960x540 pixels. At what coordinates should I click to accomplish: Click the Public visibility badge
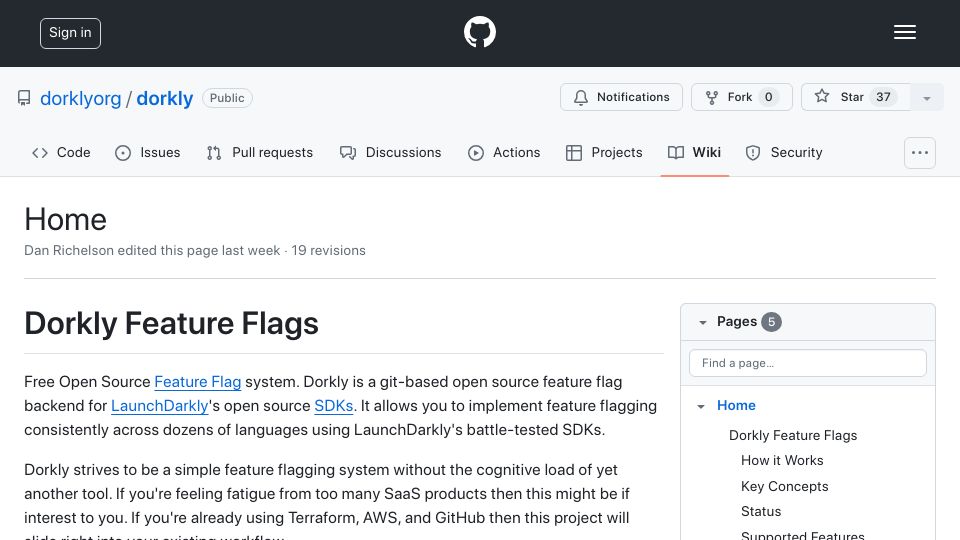[x=227, y=98]
